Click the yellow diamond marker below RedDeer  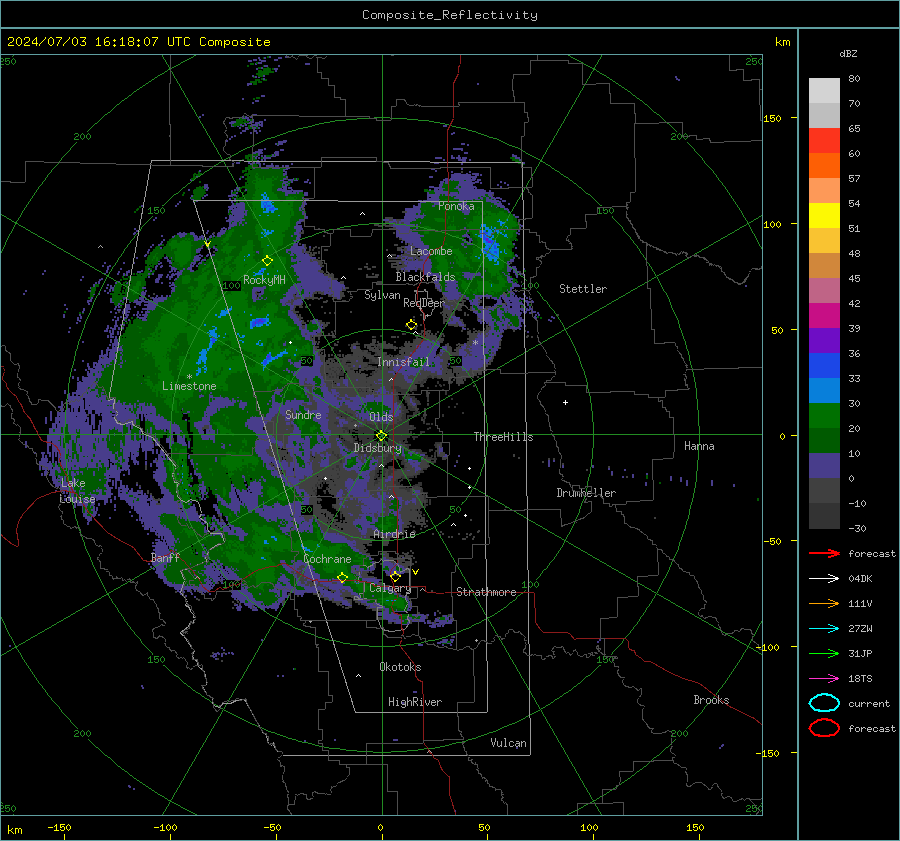[411, 325]
